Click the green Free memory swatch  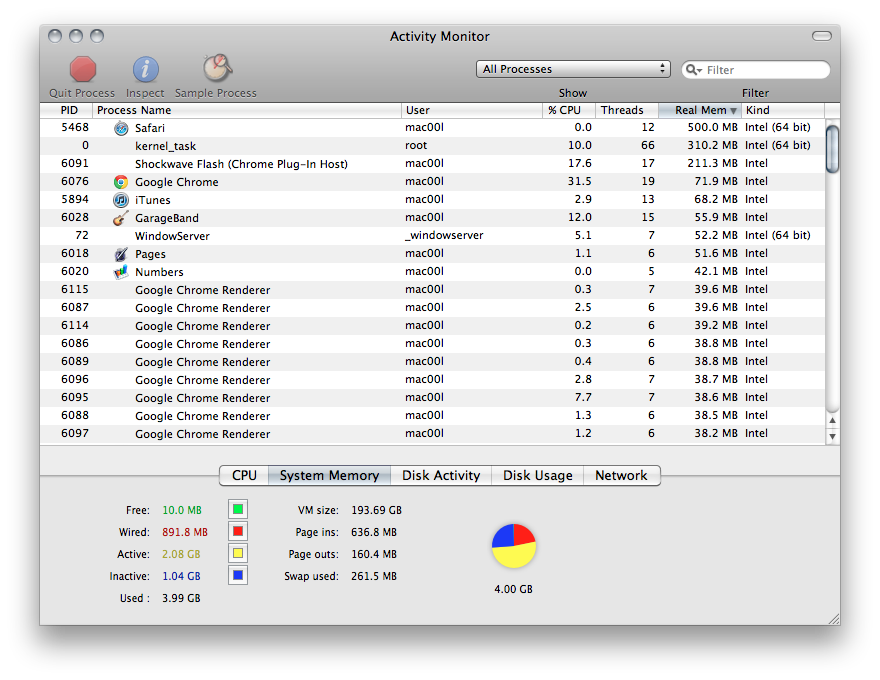point(238,509)
